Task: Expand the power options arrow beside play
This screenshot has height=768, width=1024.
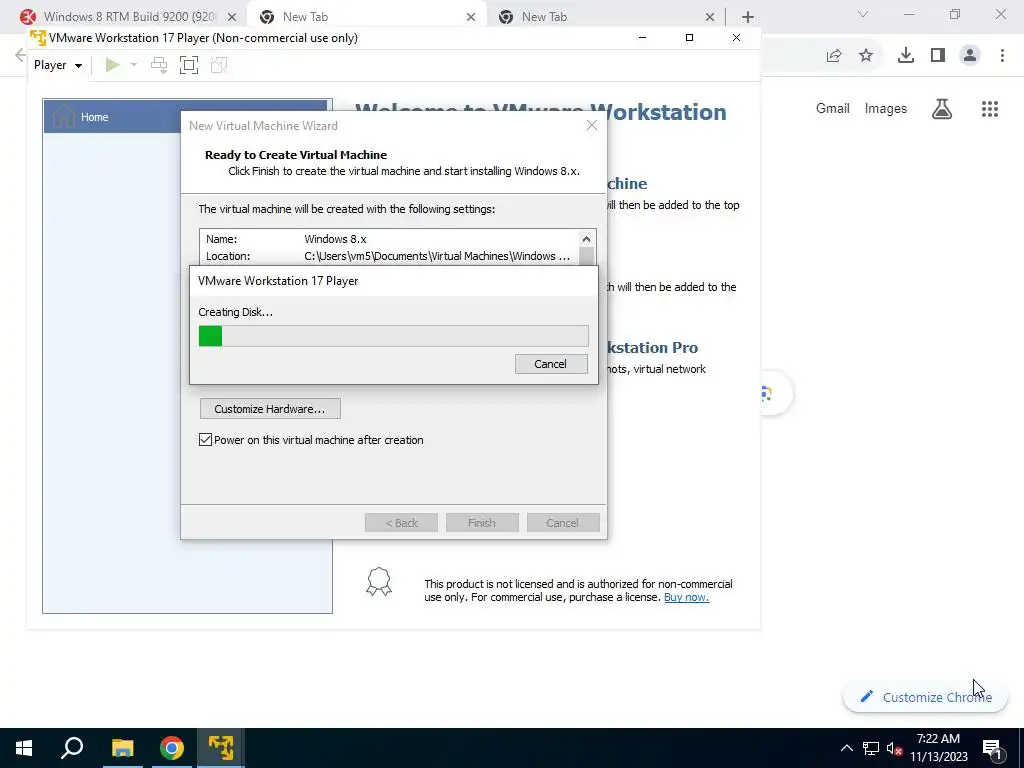Action: pos(133,65)
